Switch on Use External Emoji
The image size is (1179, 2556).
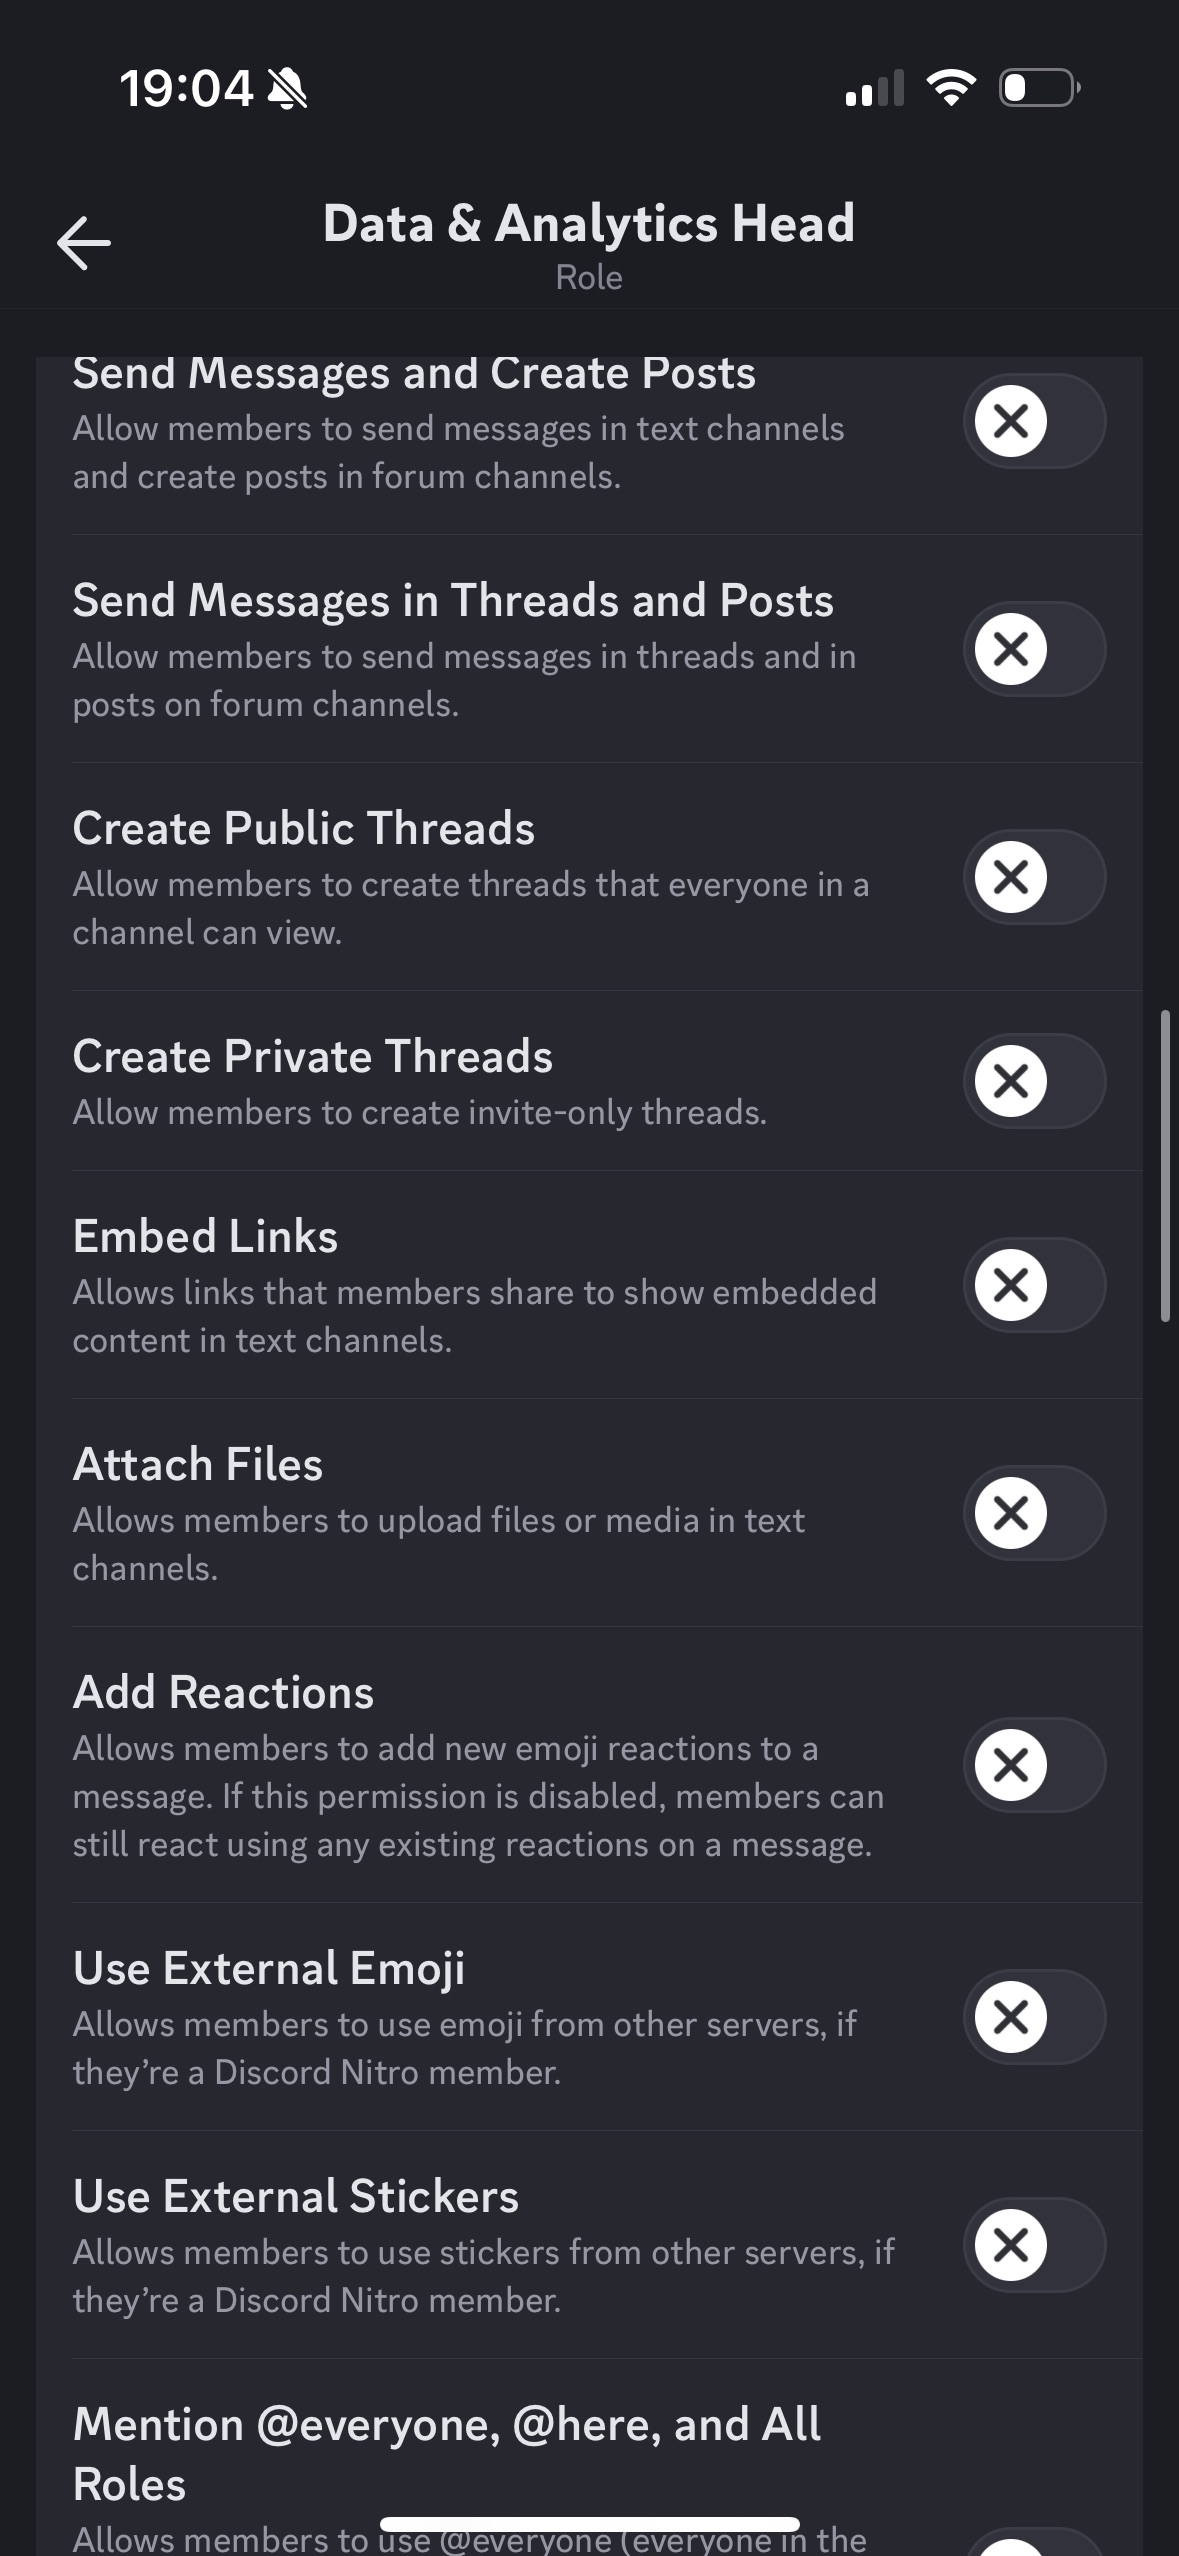click(1034, 2017)
